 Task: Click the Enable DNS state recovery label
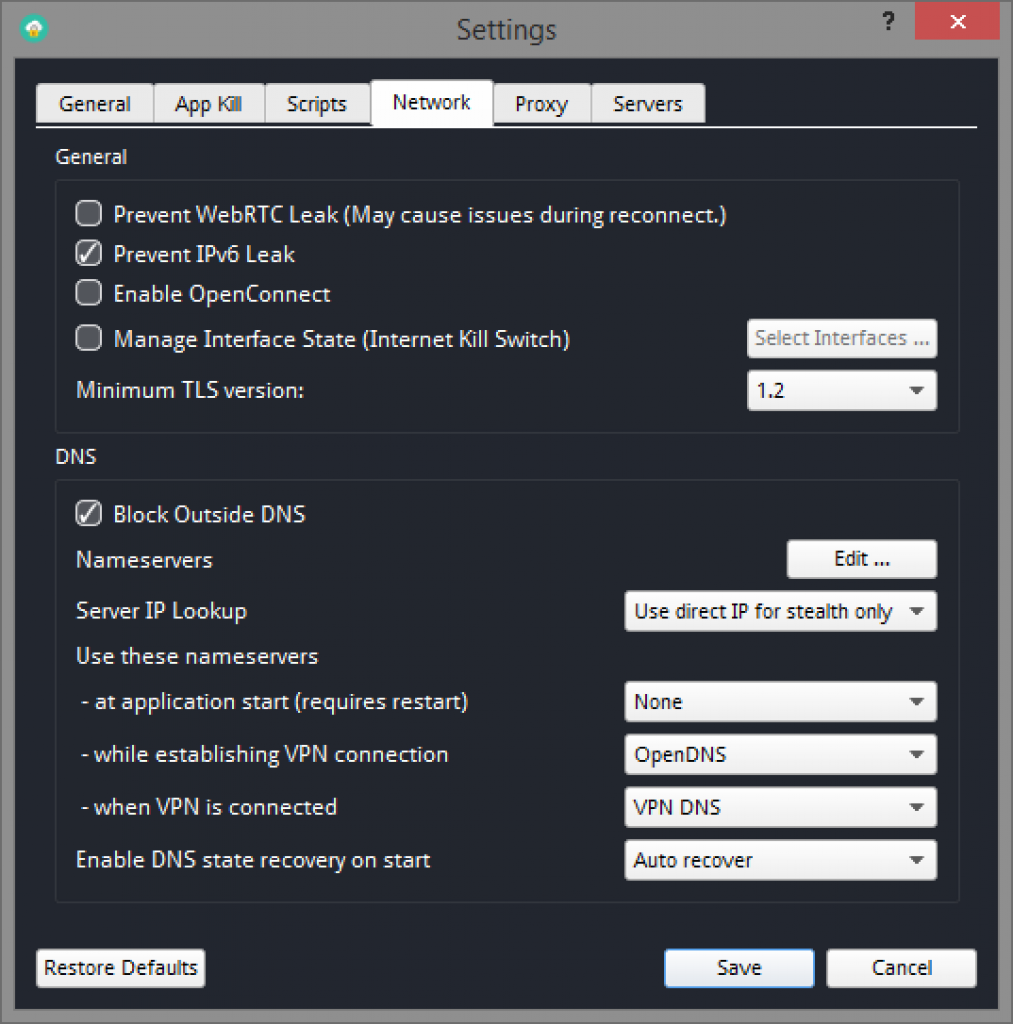click(253, 860)
